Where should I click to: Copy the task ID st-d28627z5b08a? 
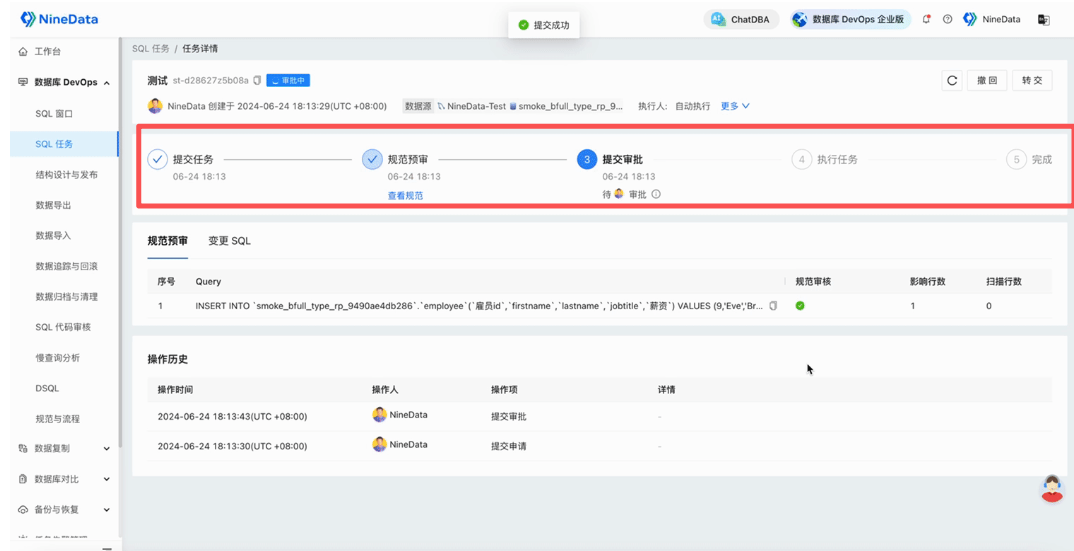258,80
